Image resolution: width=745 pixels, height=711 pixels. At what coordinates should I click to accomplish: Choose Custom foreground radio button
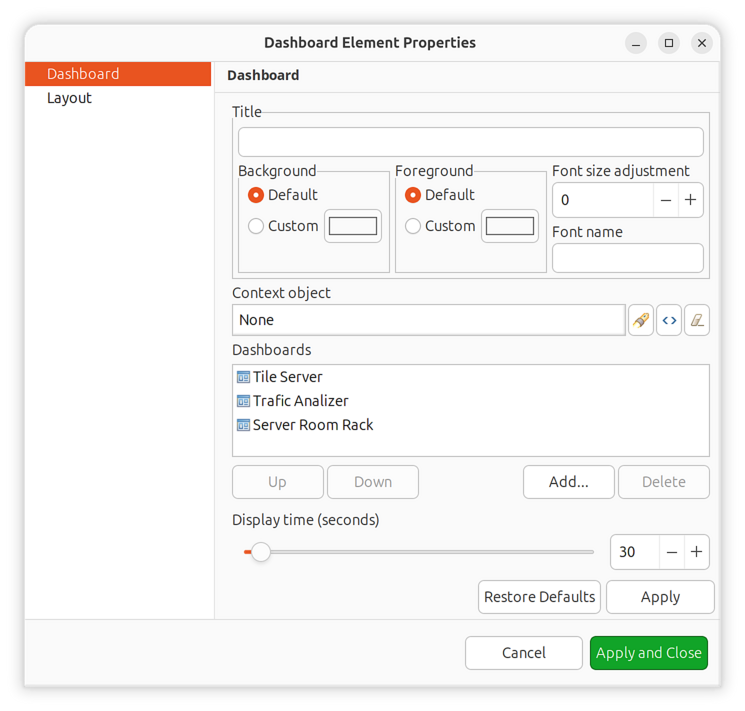(x=413, y=226)
